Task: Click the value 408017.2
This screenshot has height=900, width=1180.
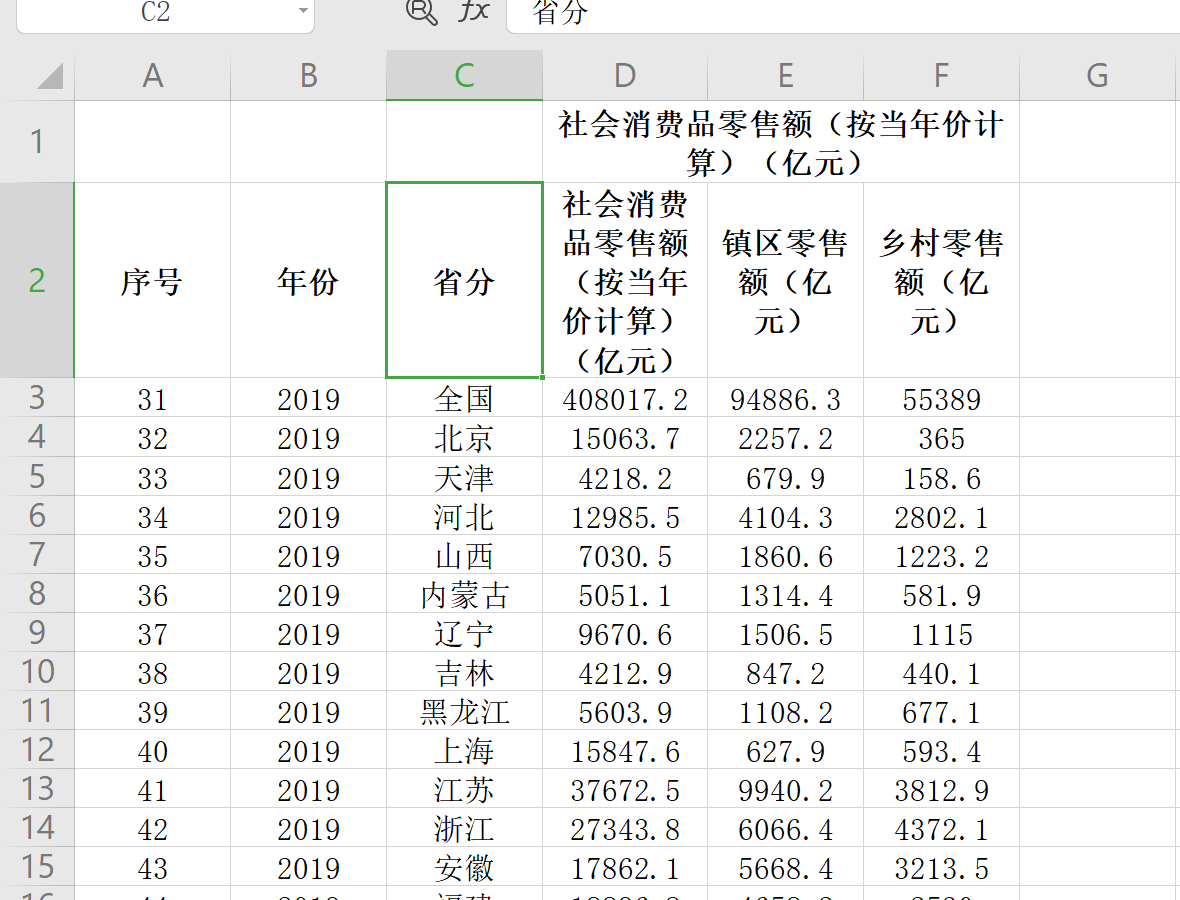Action: point(625,399)
